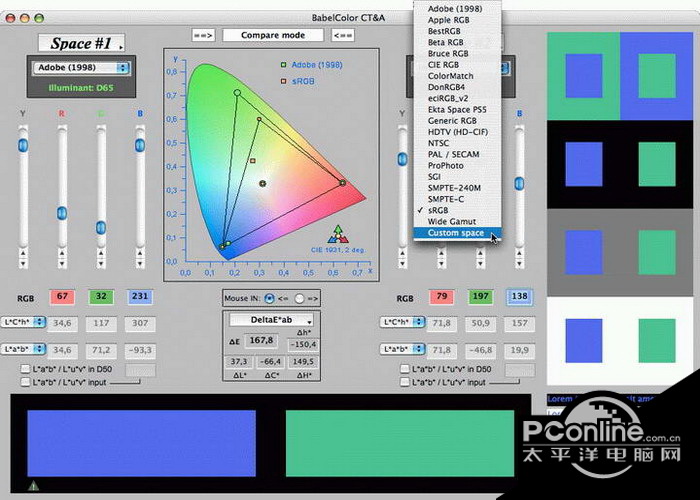
Task: Open the right L*C*h* popup menu
Action: 403,322
